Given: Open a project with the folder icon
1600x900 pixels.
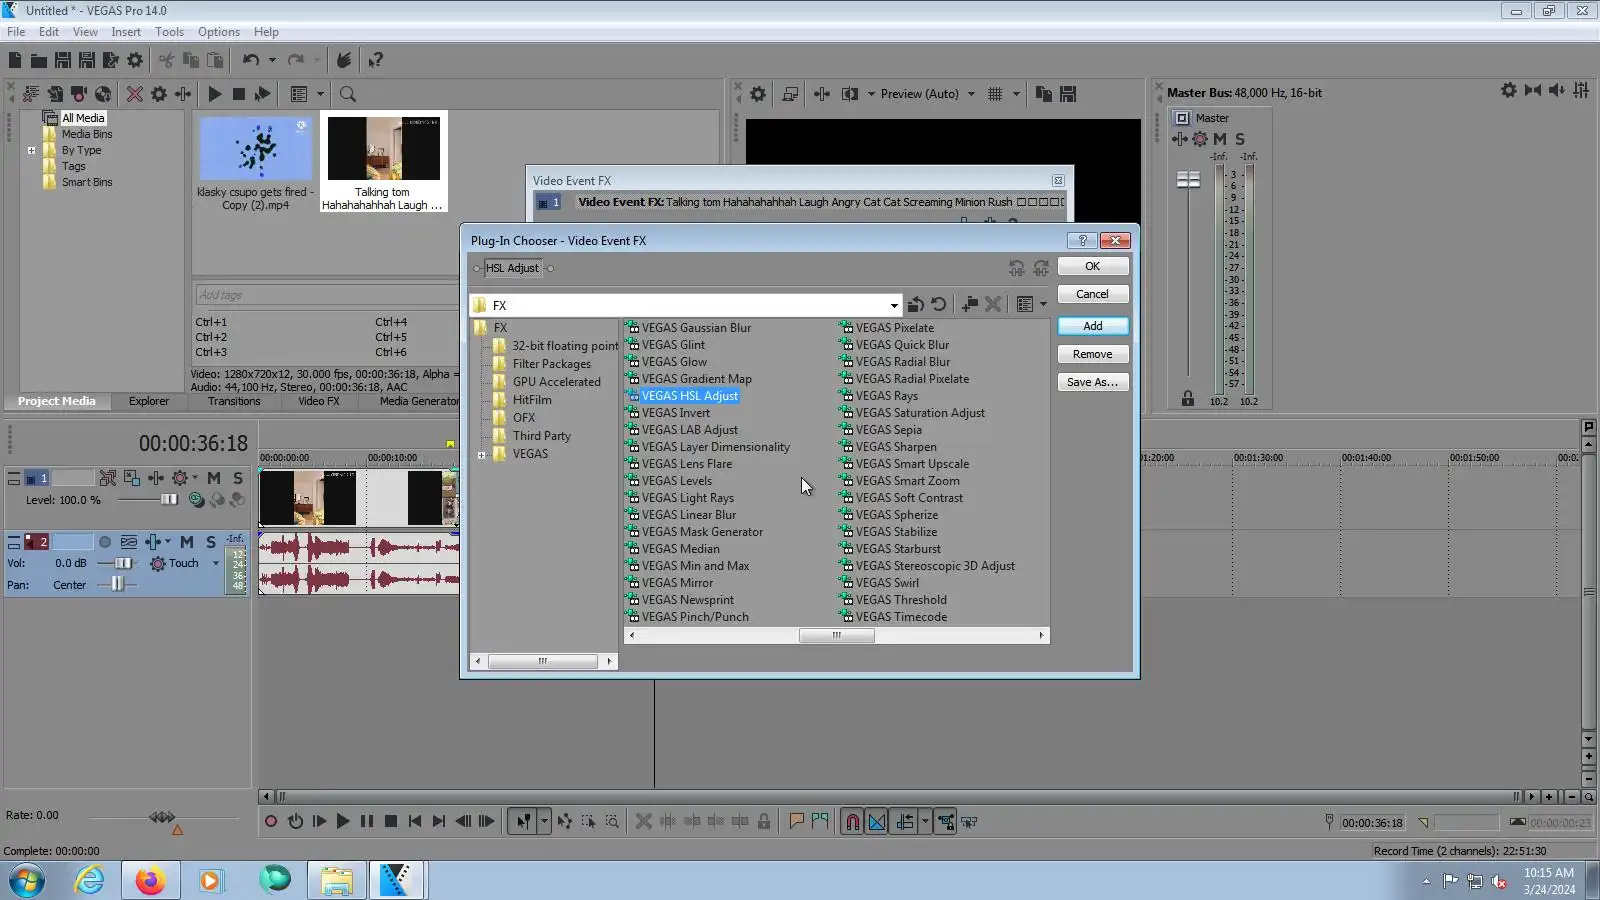Looking at the screenshot, I should 39,61.
